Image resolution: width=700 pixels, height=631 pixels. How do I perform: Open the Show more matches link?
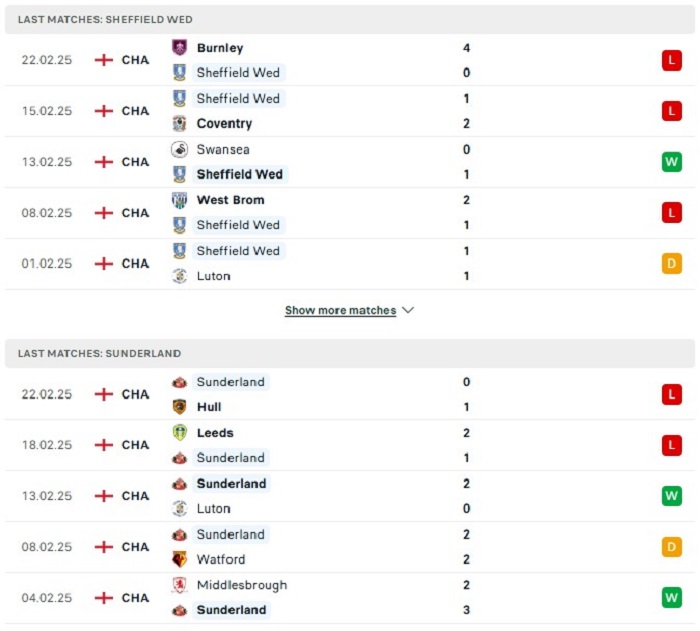click(340, 310)
